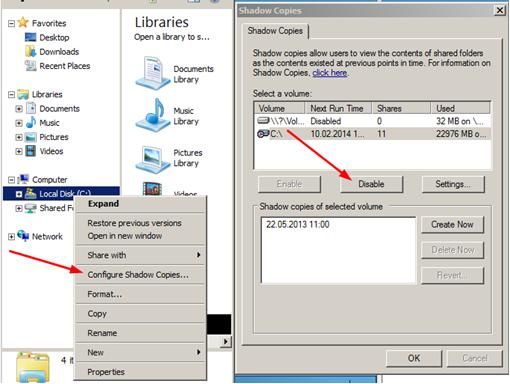Click the Videos filmstrip icon in tree
Image resolution: width=510 pixels, height=384 pixels.
click(x=31, y=151)
